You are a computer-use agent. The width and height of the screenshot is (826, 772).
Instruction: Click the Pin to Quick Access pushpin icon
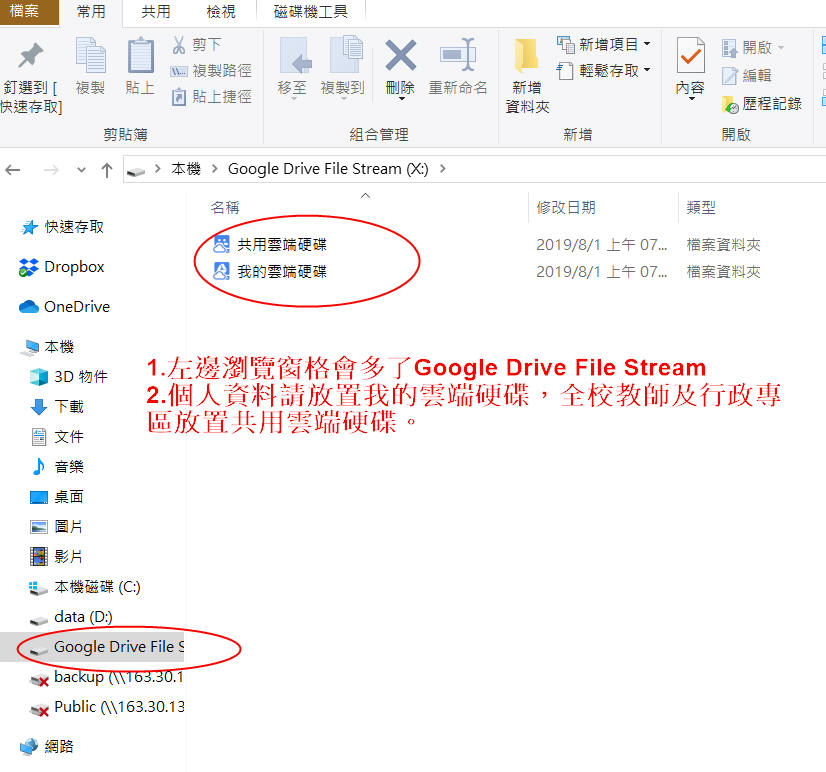coord(30,55)
